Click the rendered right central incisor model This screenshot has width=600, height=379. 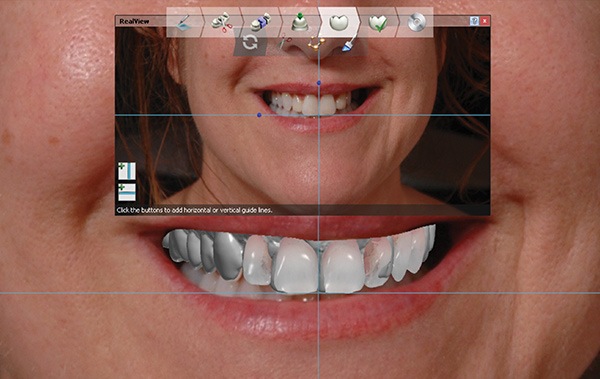(295, 266)
